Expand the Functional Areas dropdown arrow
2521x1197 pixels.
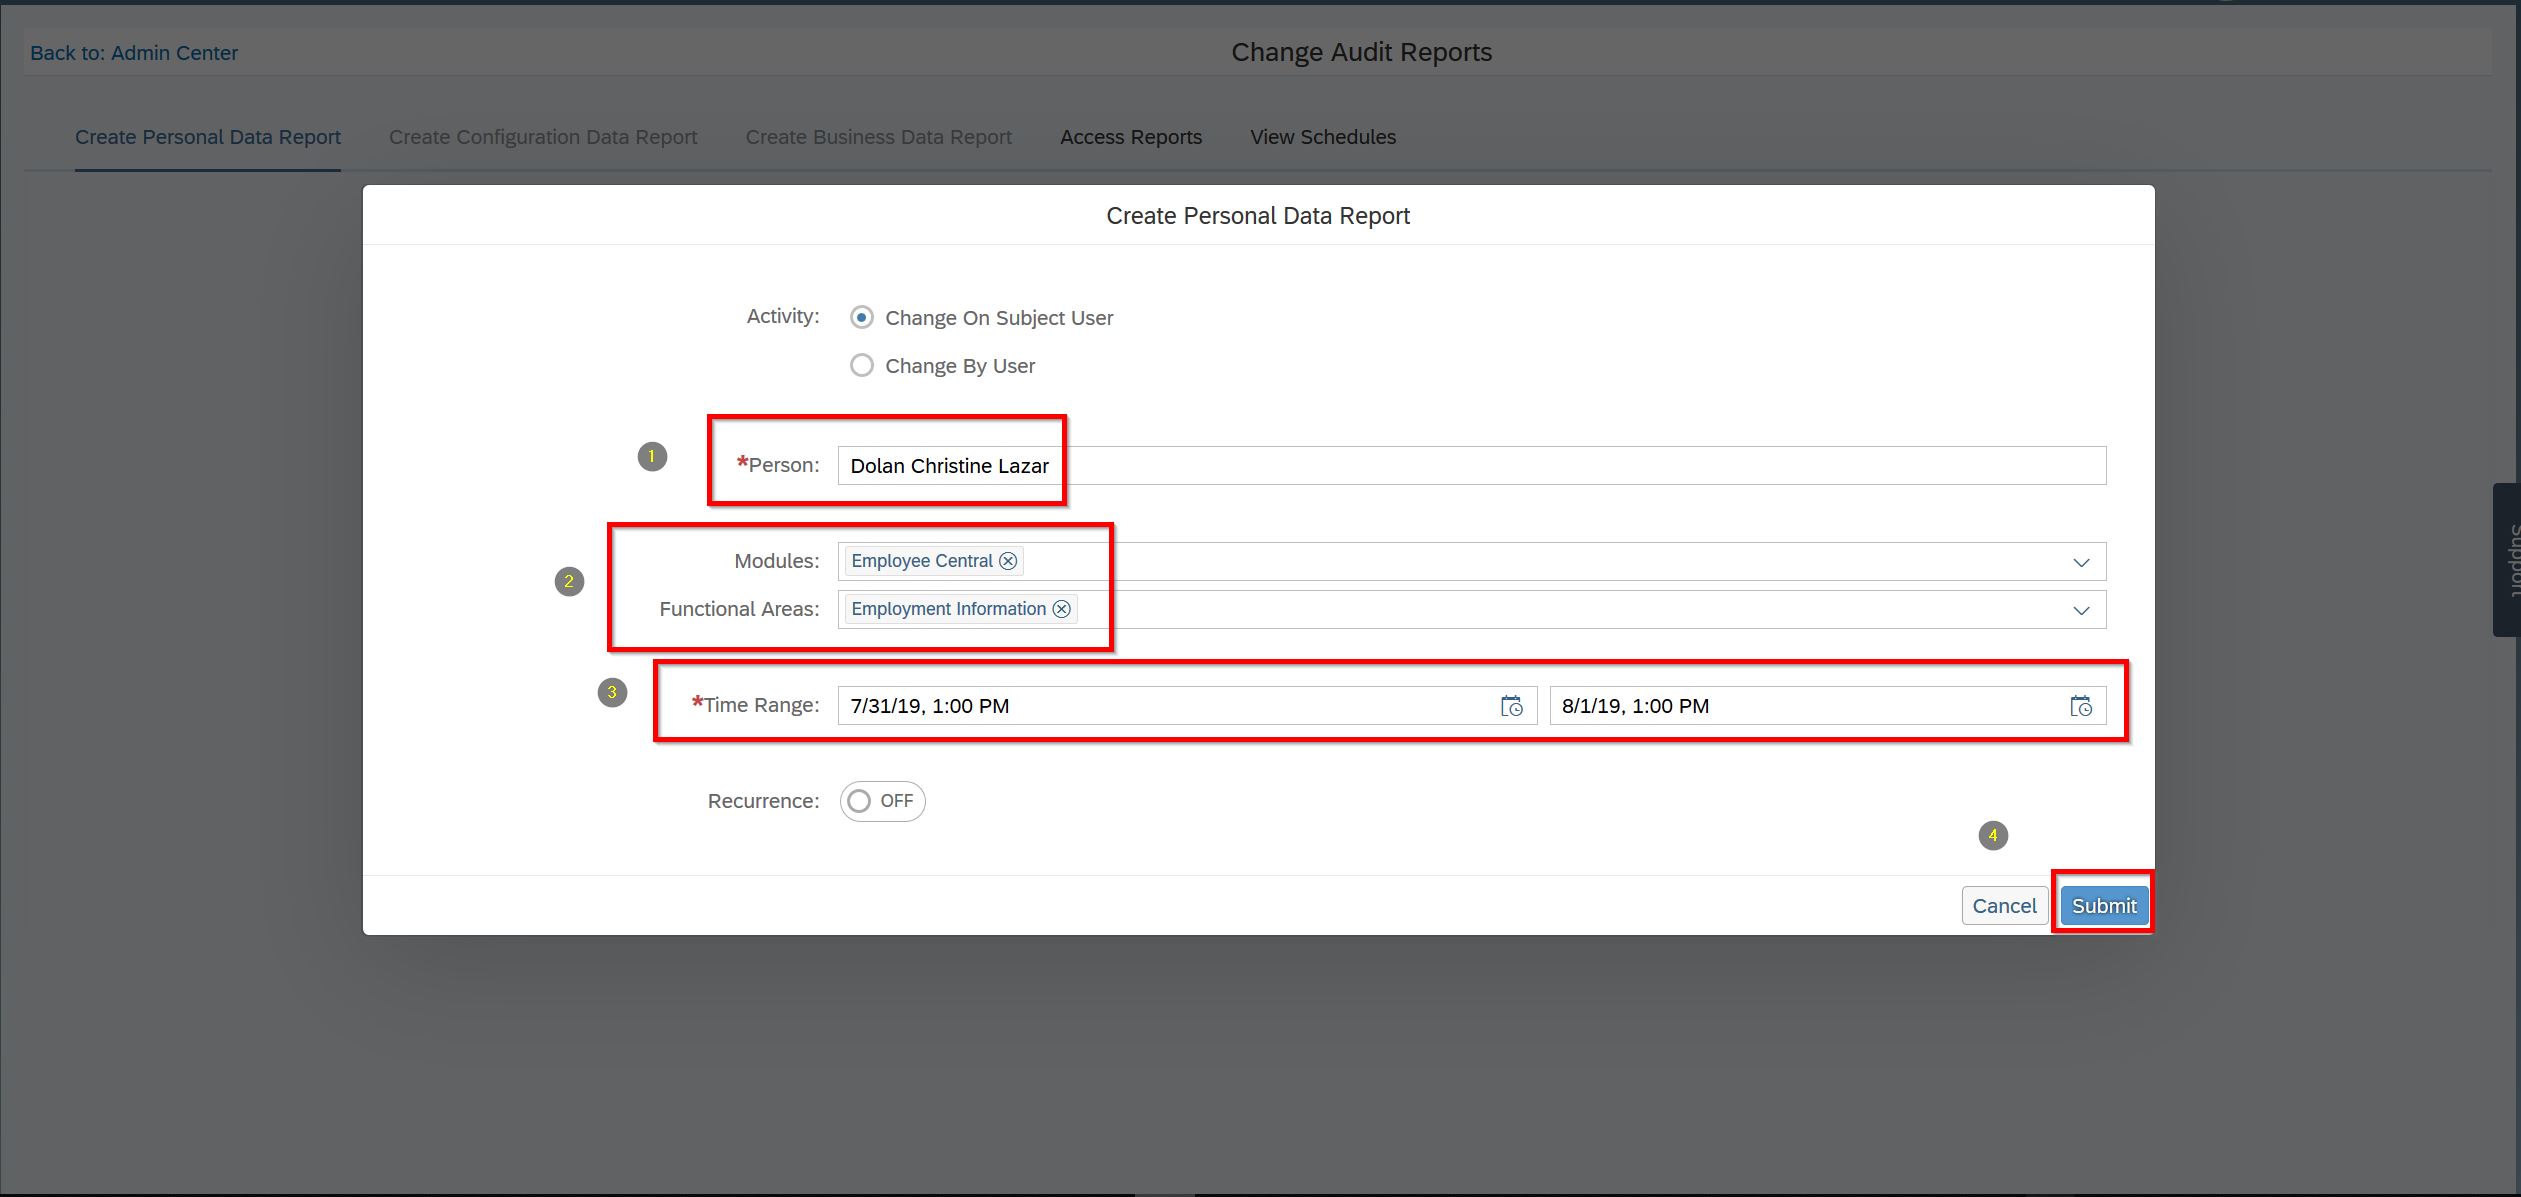[2081, 610]
